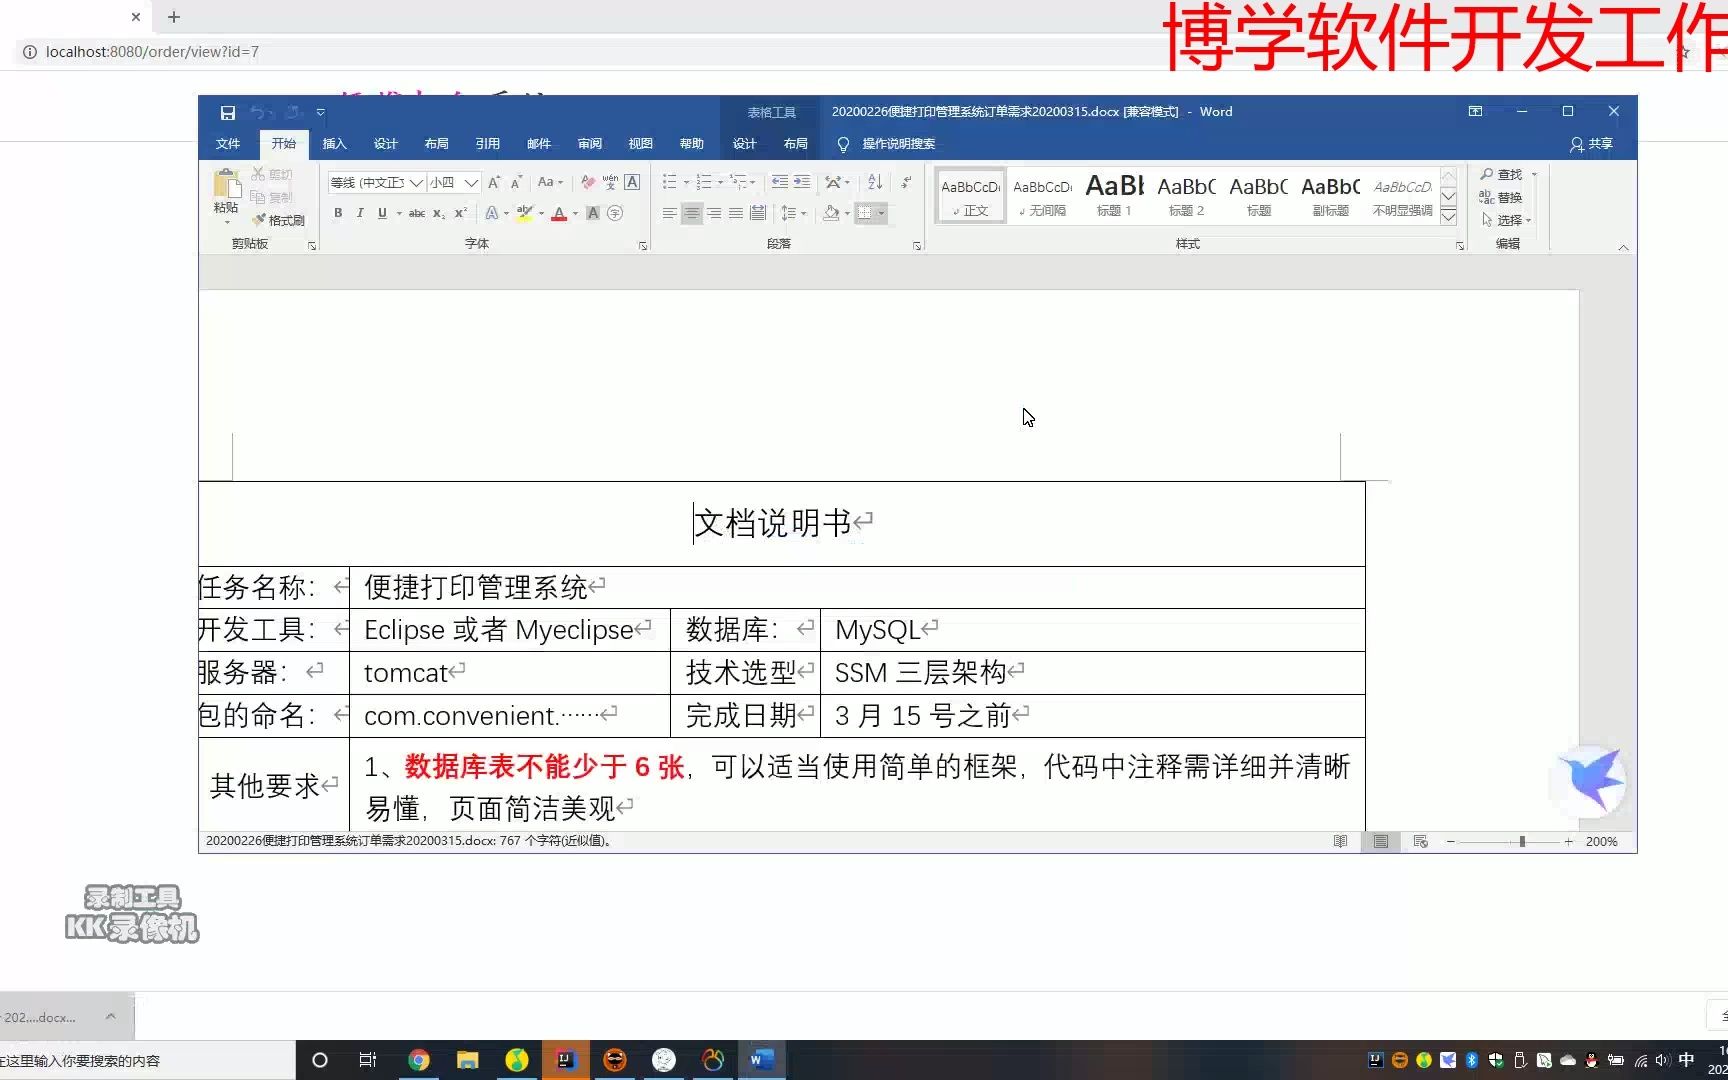Apply the 标题 1 heading style

coord(1114,195)
